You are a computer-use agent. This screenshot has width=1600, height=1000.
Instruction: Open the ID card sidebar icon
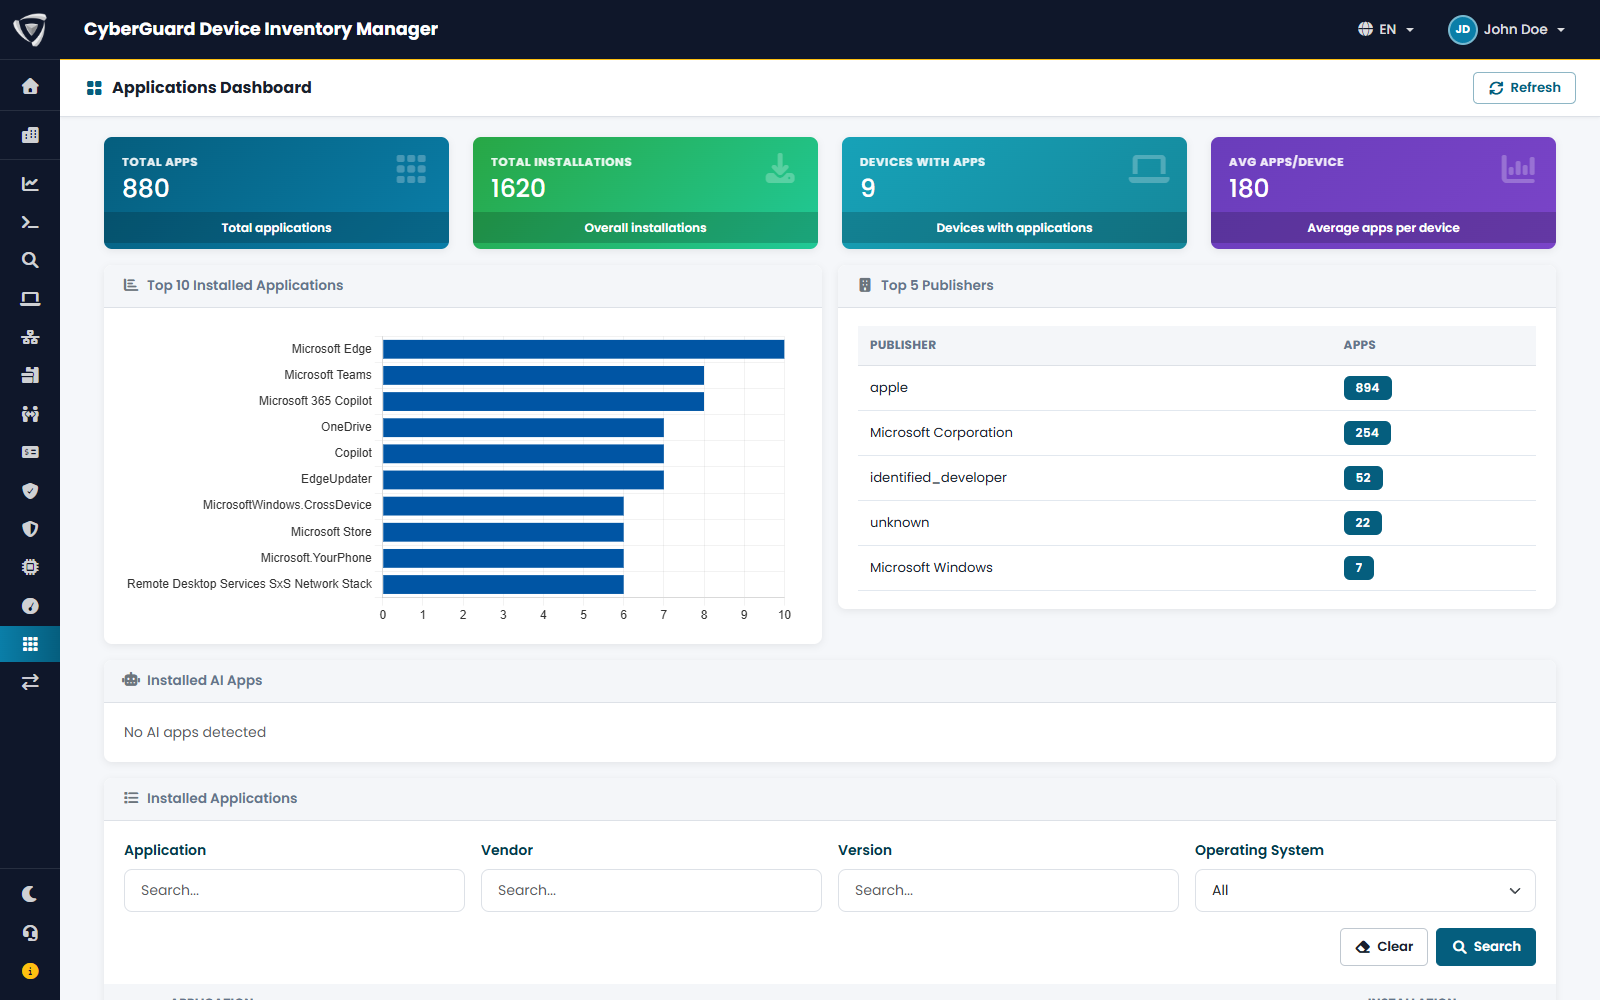[x=30, y=452]
